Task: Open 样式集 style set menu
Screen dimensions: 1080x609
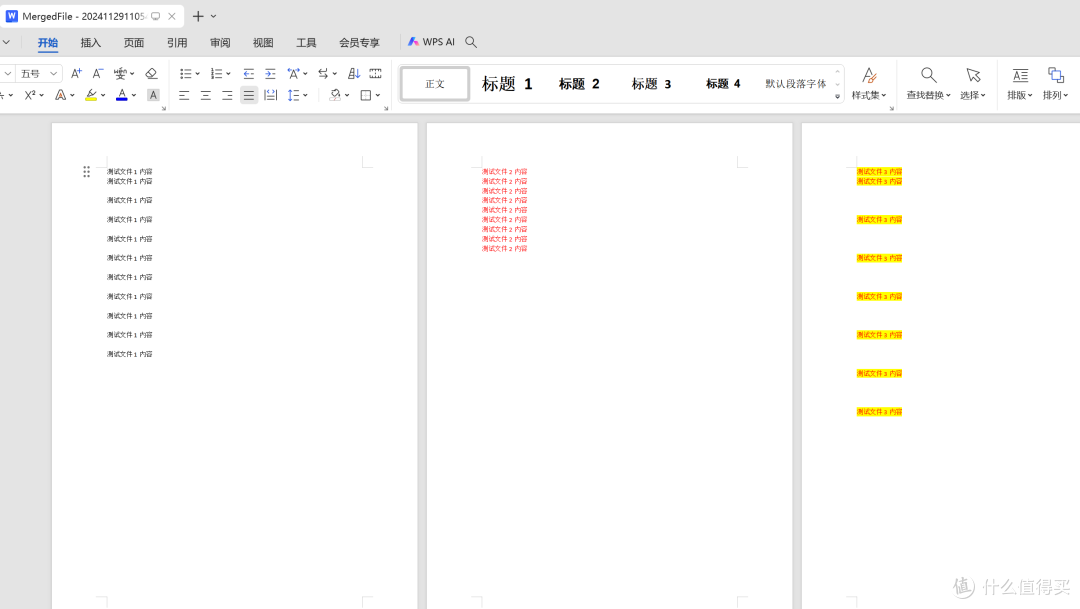Action: [869, 83]
